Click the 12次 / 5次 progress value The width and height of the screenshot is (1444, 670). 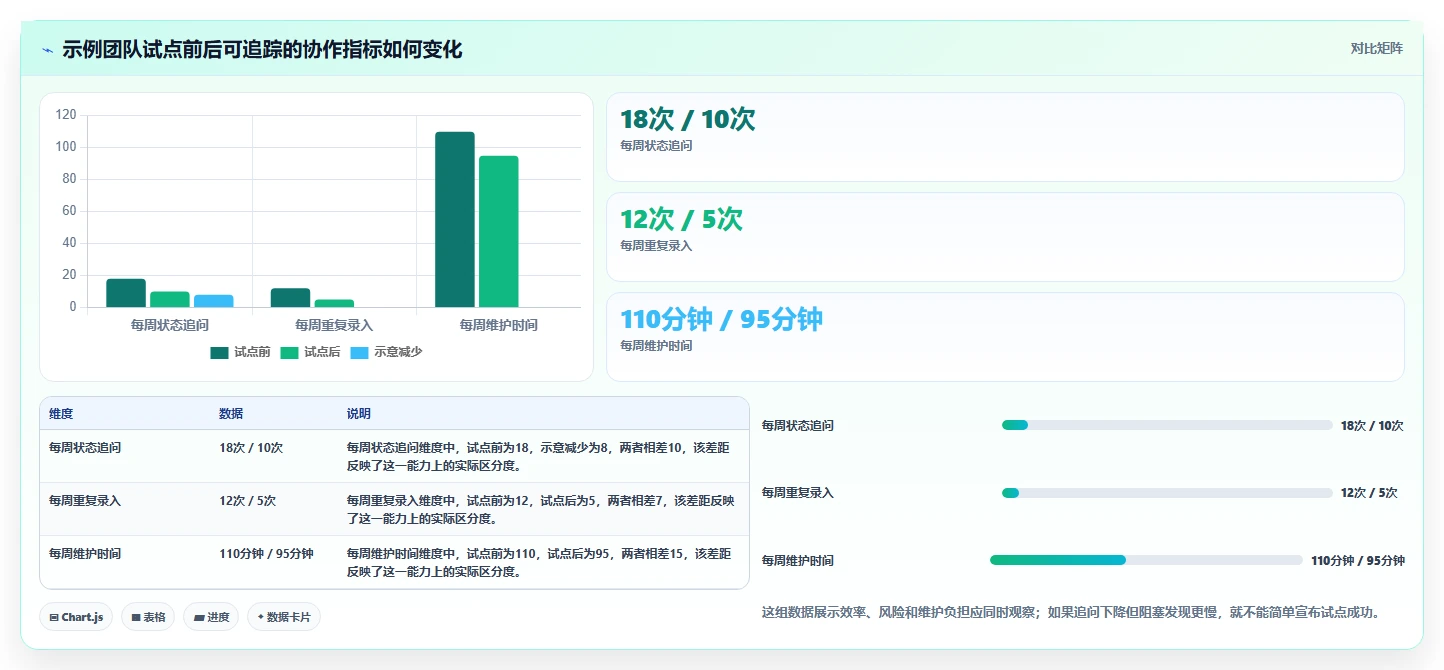[x=1369, y=493]
